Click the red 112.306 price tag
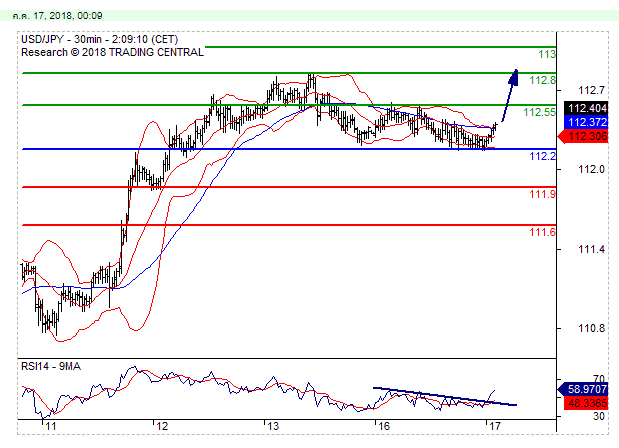Viewport: 619px width, 448px height. [x=585, y=134]
